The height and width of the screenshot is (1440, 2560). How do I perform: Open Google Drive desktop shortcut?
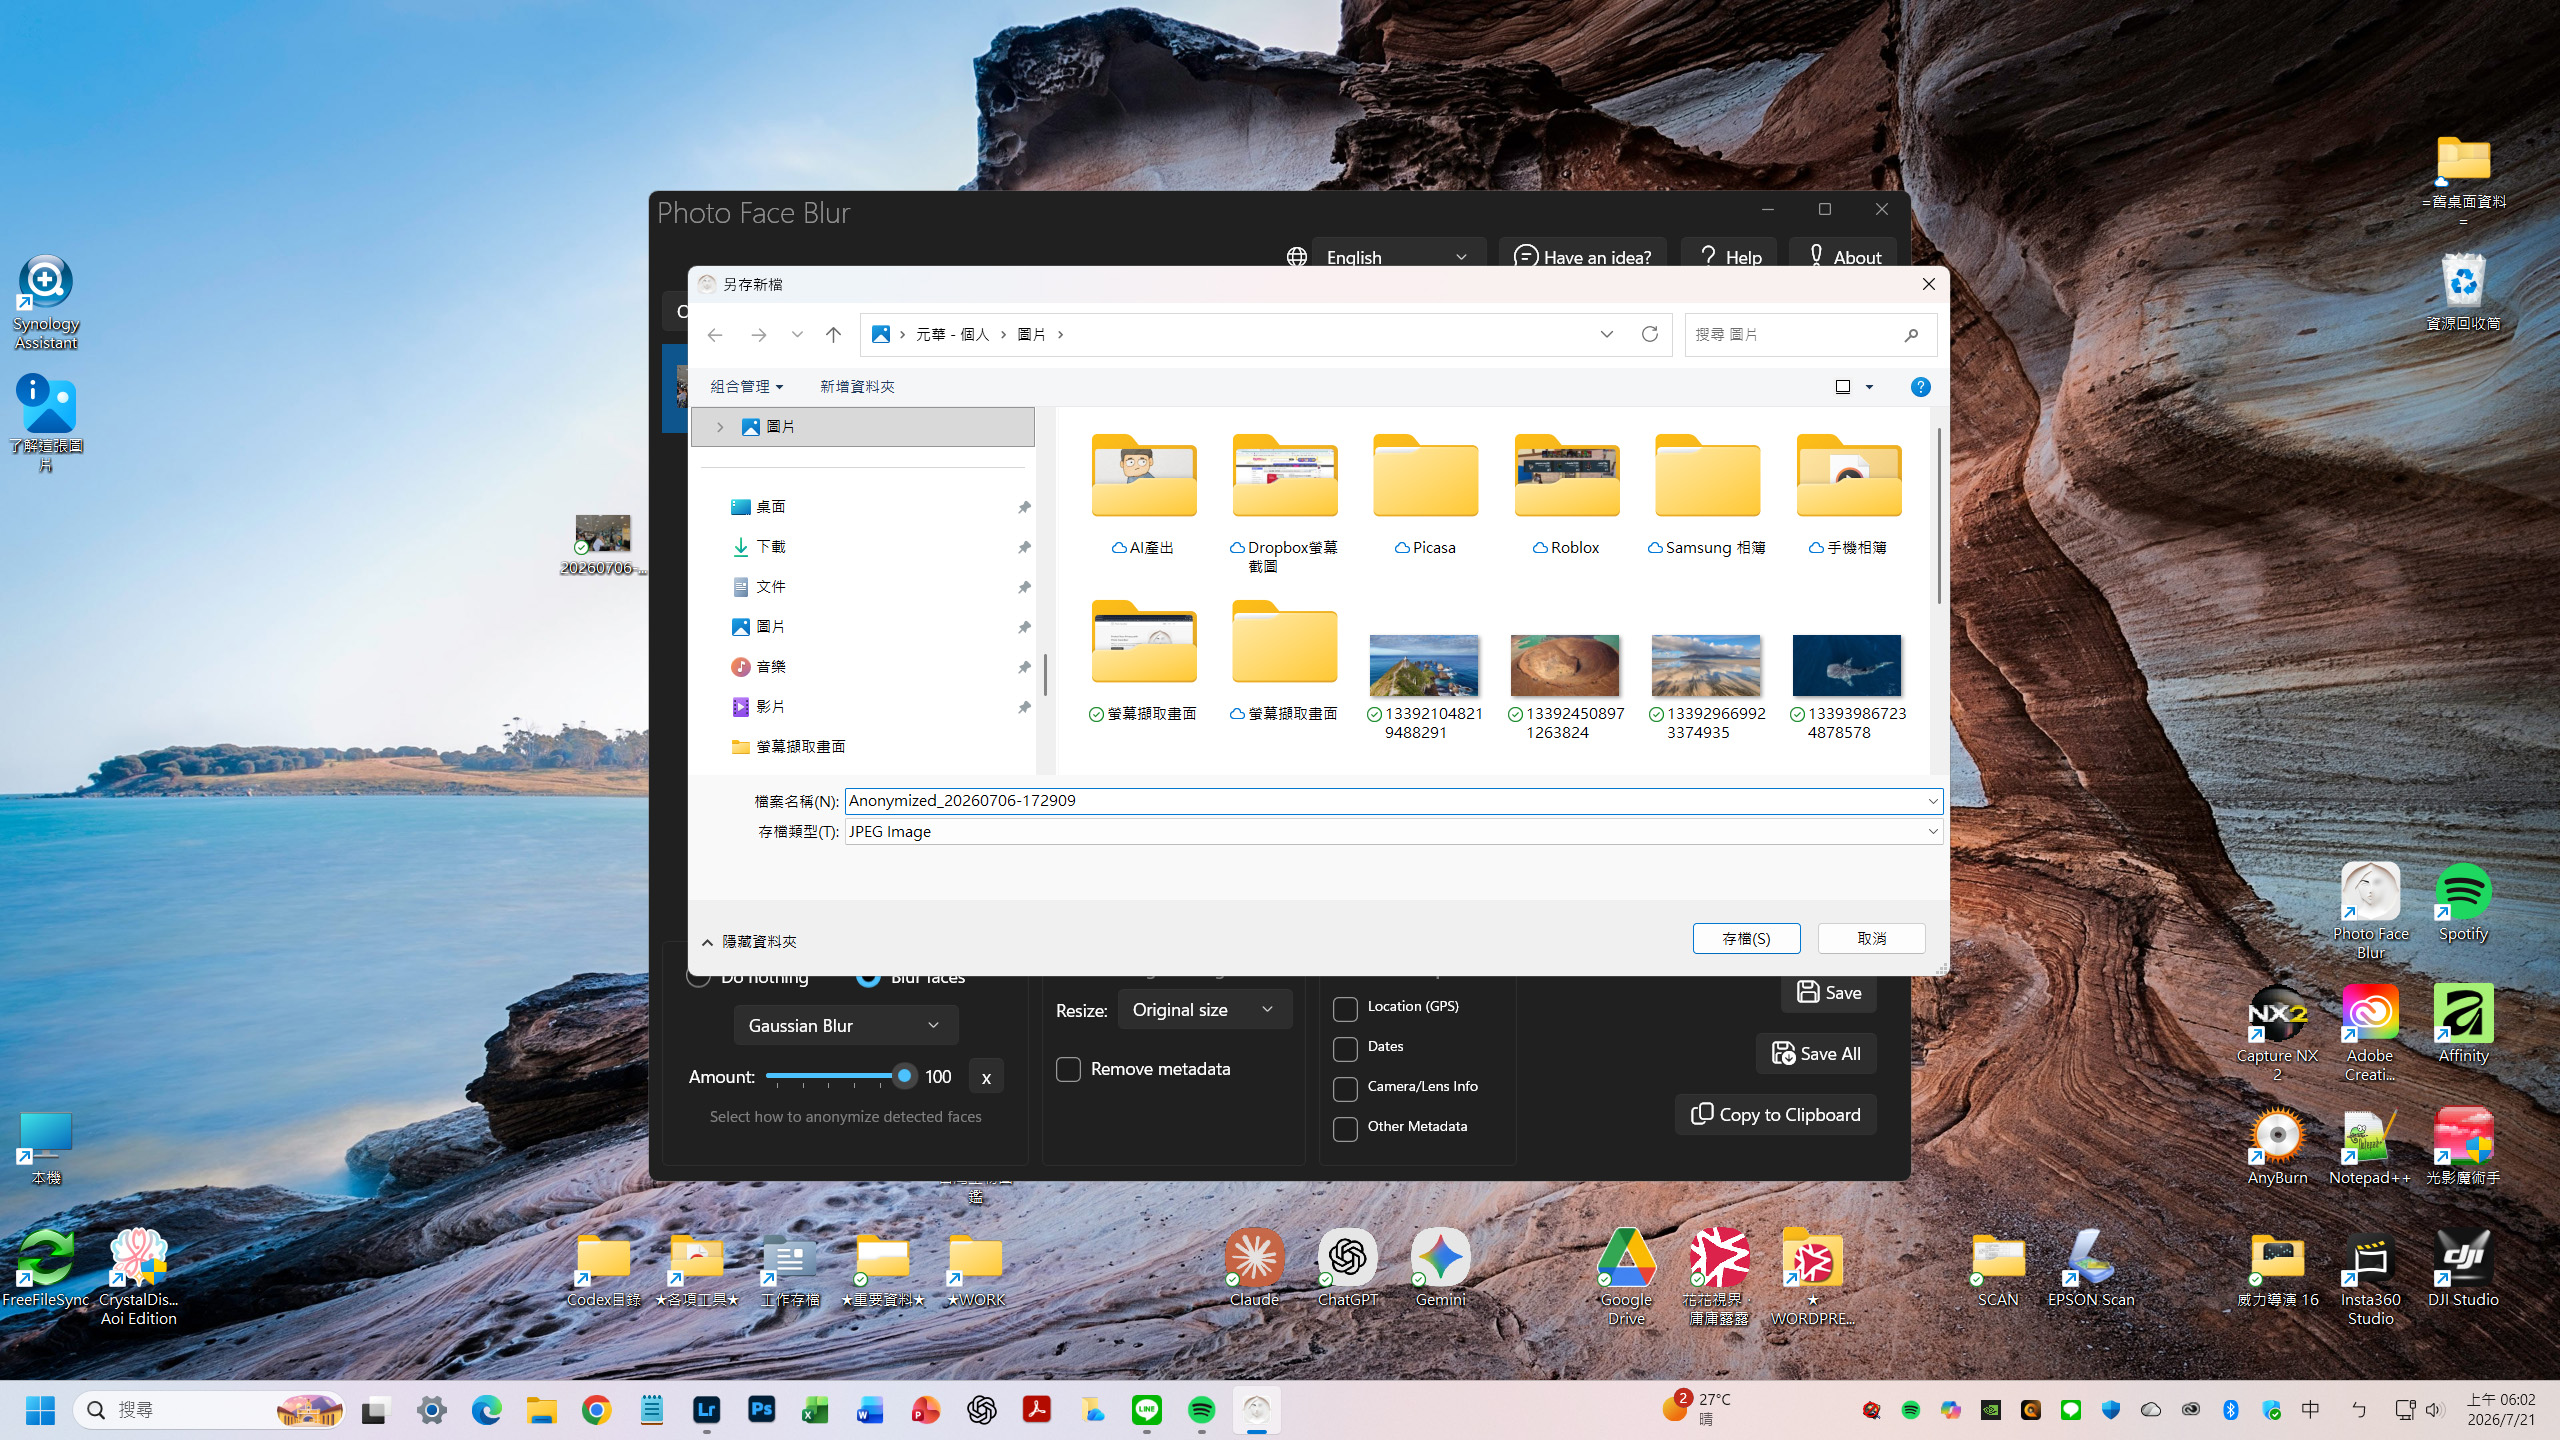[1626, 1276]
